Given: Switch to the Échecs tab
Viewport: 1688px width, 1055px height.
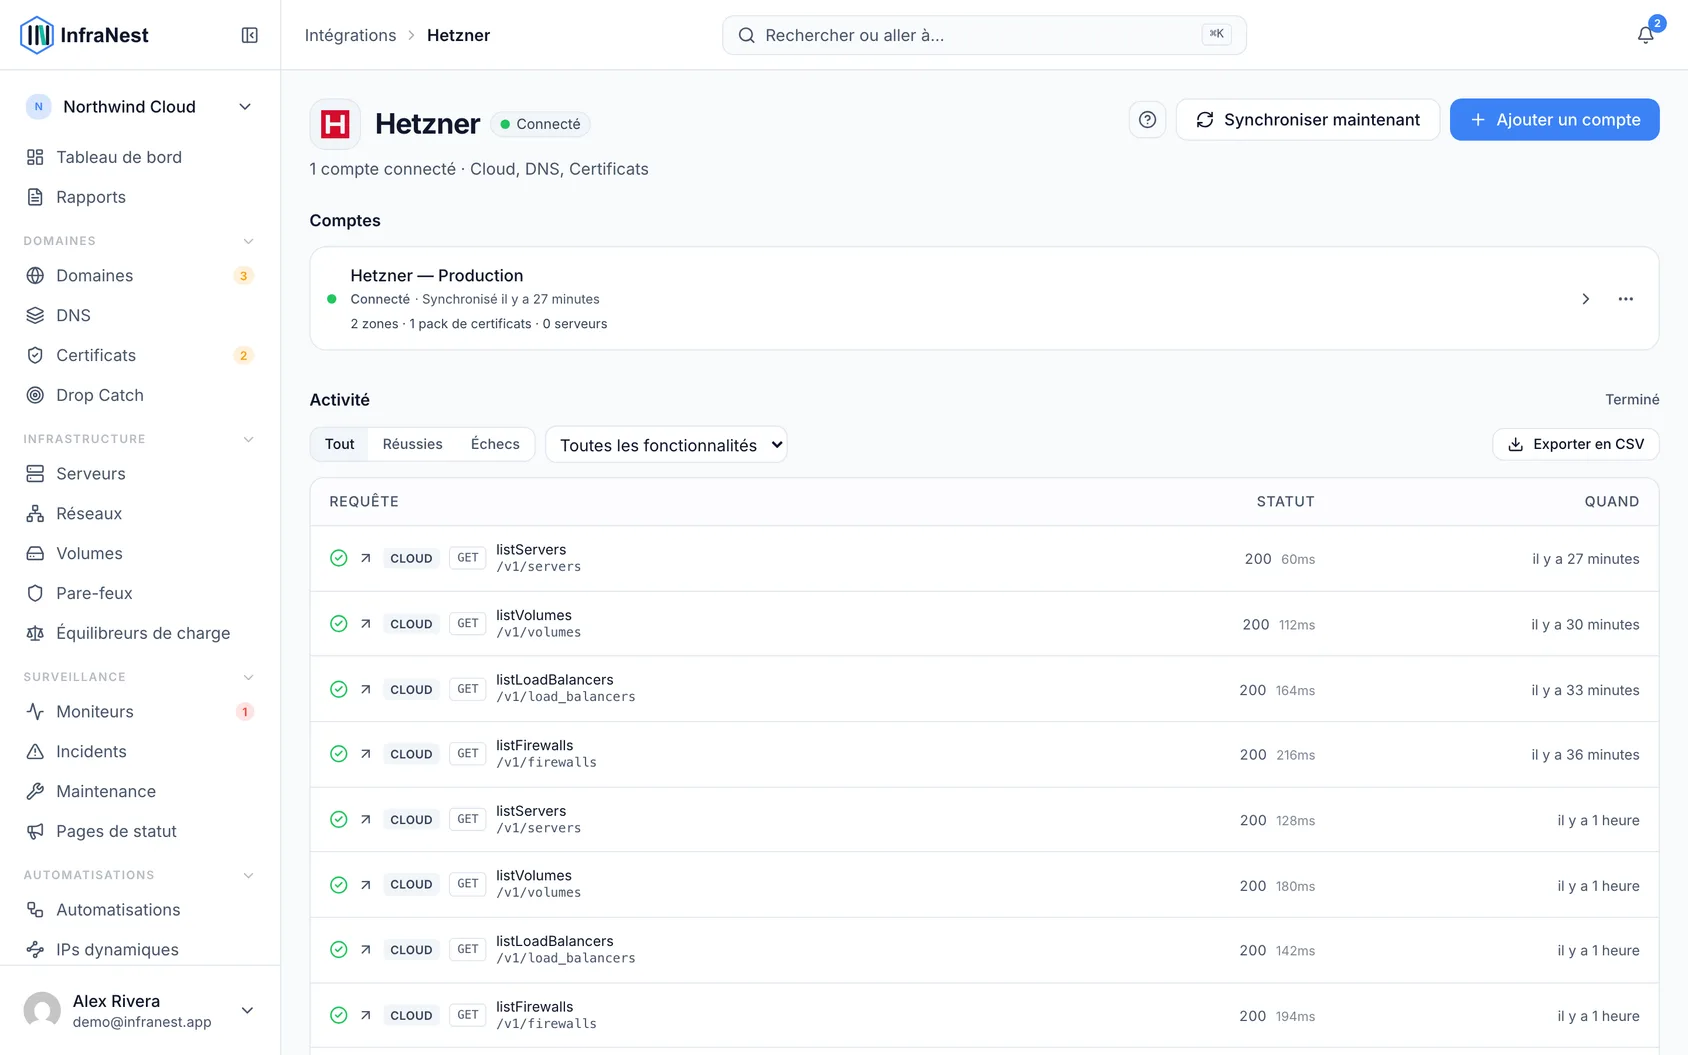Looking at the screenshot, I should click(495, 444).
